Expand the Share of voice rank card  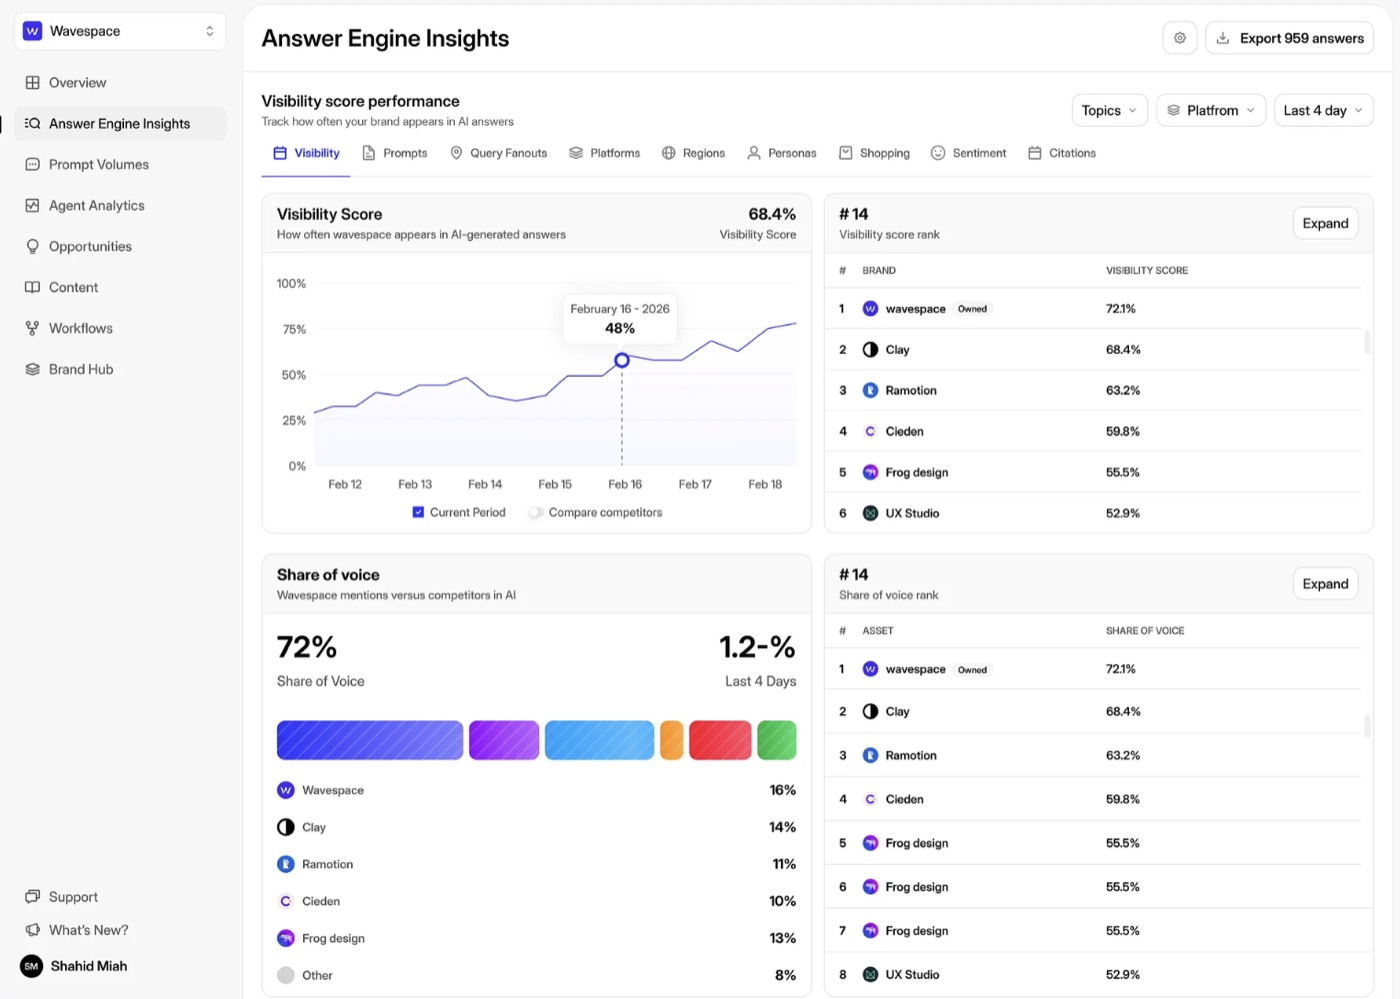[x=1325, y=584]
